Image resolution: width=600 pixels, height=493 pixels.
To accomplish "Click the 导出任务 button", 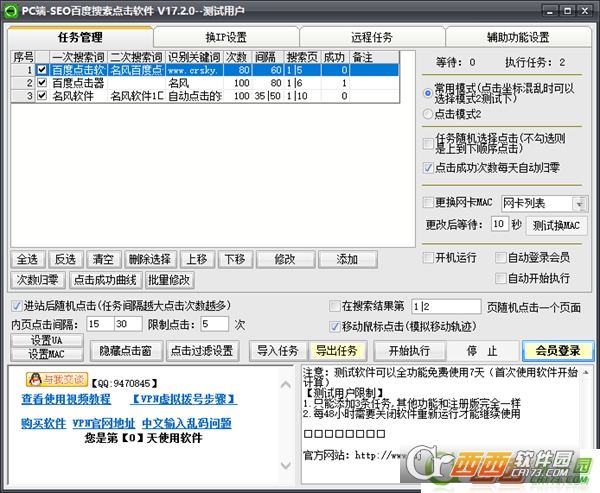I will click(337, 351).
